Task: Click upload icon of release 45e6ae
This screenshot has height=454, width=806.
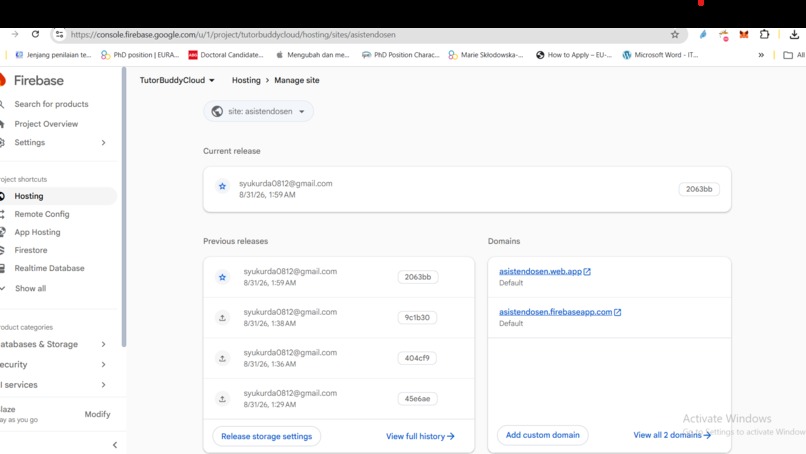Action: (x=222, y=399)
